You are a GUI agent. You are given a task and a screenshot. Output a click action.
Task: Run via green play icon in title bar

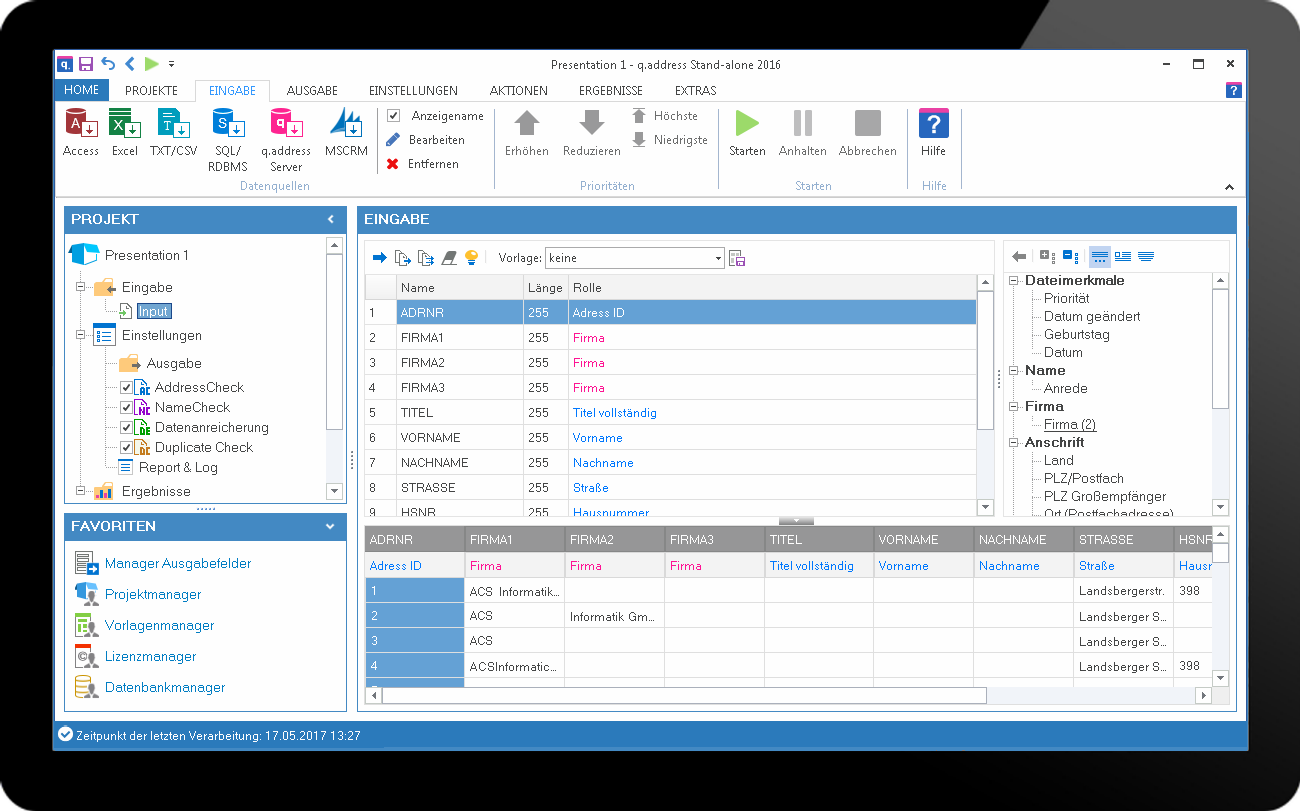151,64
